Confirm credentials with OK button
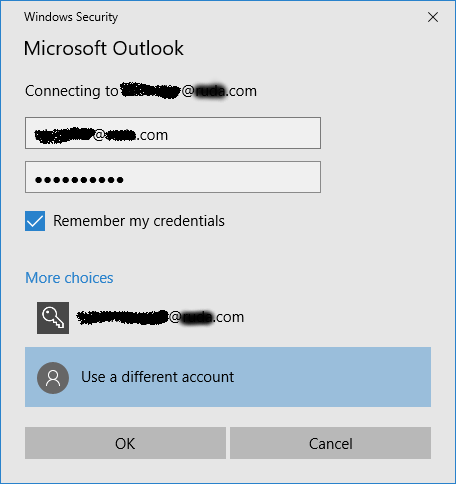The width and height of the screenshot is (457, 486). [x=125, y=443]
